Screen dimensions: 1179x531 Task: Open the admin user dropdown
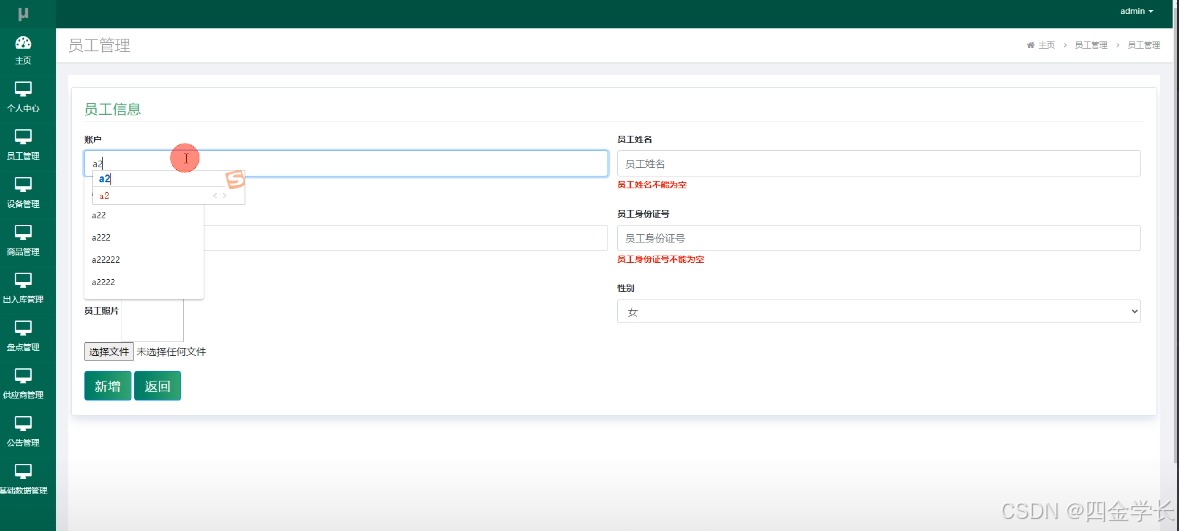[1136, 11]
